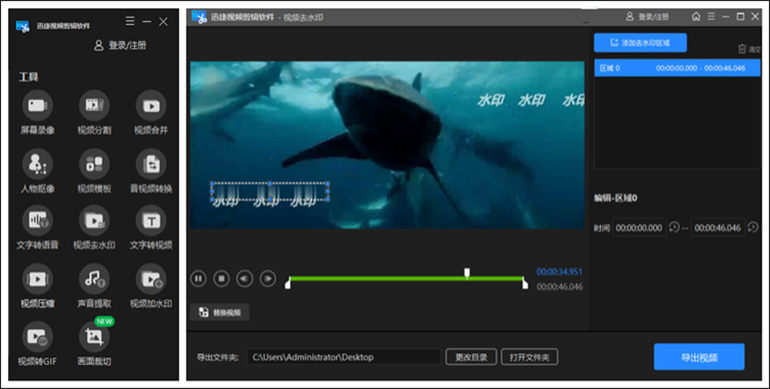Open the menu icon in watermark window title bar

coord(711,17)
